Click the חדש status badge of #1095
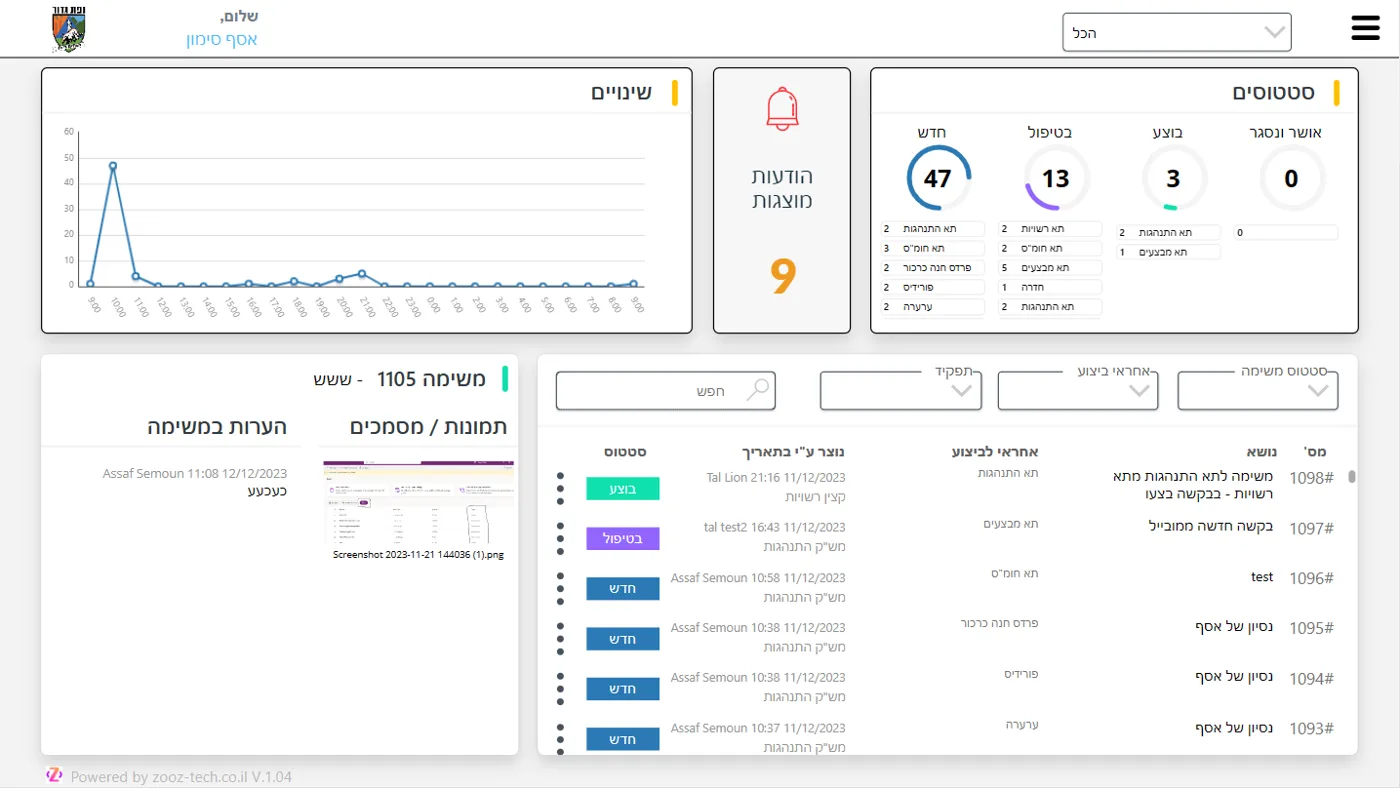Image resolution: width=1400 pixels, height=788 pixels. 623,638
